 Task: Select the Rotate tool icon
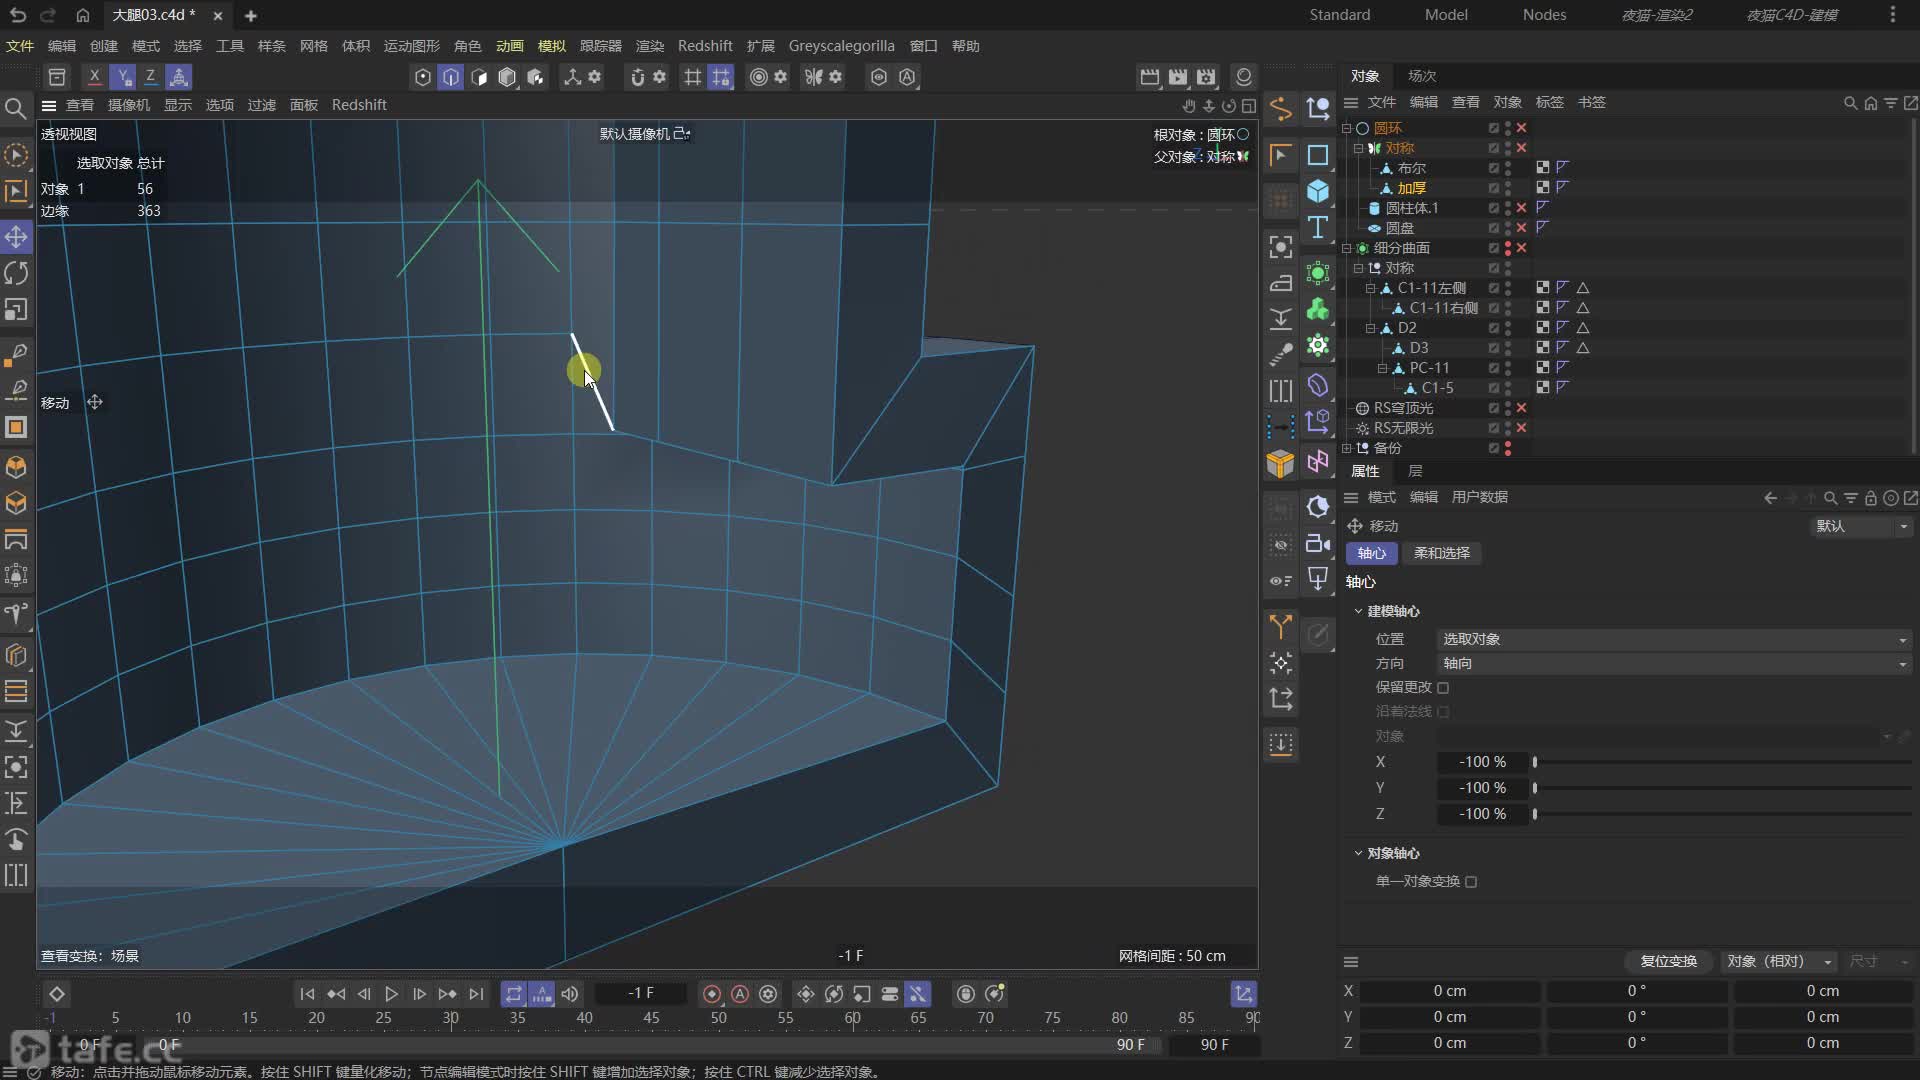pos(16,273)
